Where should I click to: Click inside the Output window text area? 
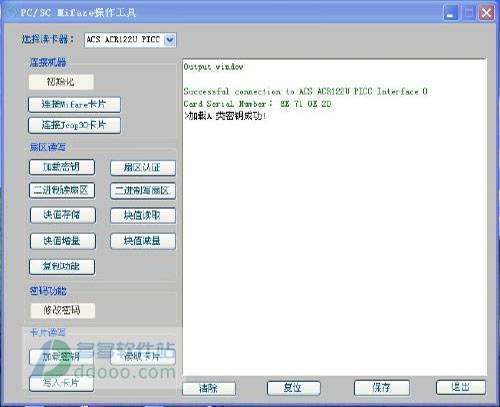tap(334, 217)
